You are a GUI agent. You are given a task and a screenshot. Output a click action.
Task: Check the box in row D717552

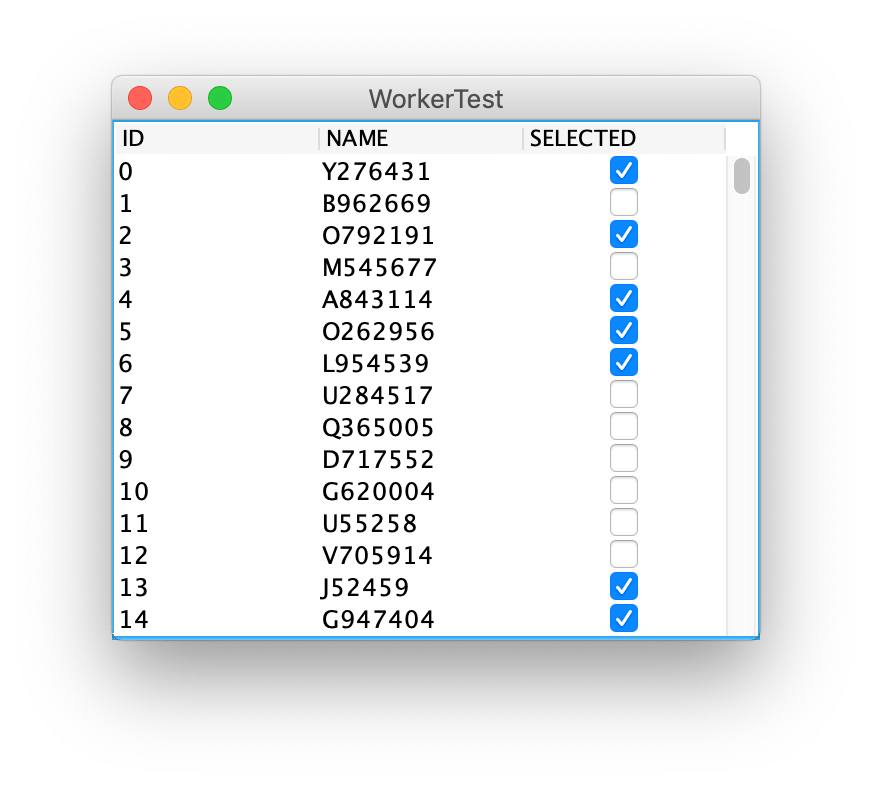tap(623, 458)
